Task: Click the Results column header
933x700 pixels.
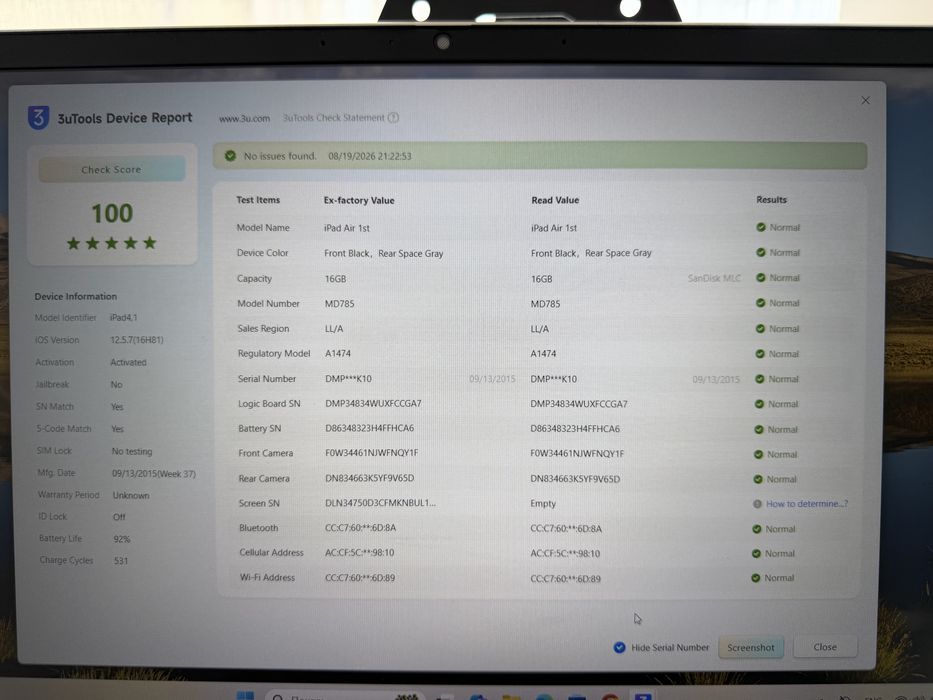Action: click(x=771, y=200)
